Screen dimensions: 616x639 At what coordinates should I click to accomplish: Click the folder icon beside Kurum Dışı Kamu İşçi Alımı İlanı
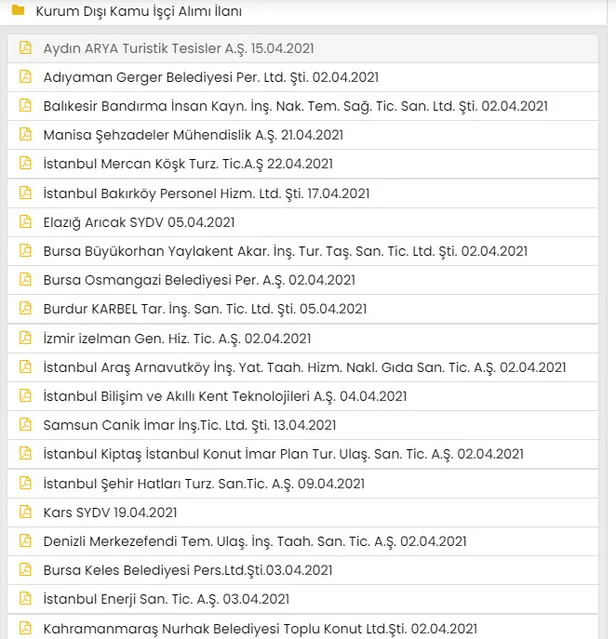(x=18, y=11)
